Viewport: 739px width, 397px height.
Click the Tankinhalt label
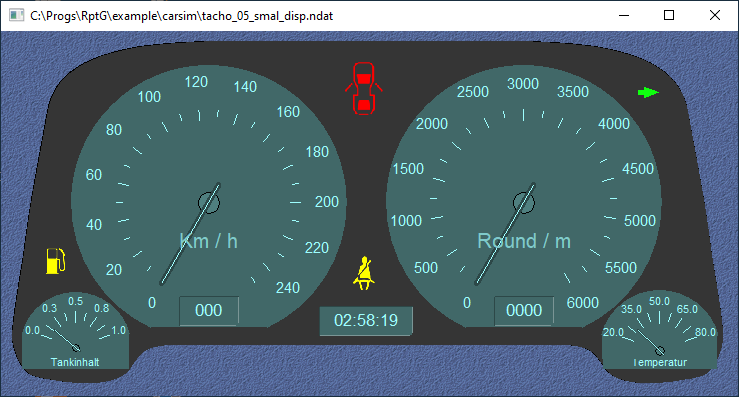click(75, 362)
